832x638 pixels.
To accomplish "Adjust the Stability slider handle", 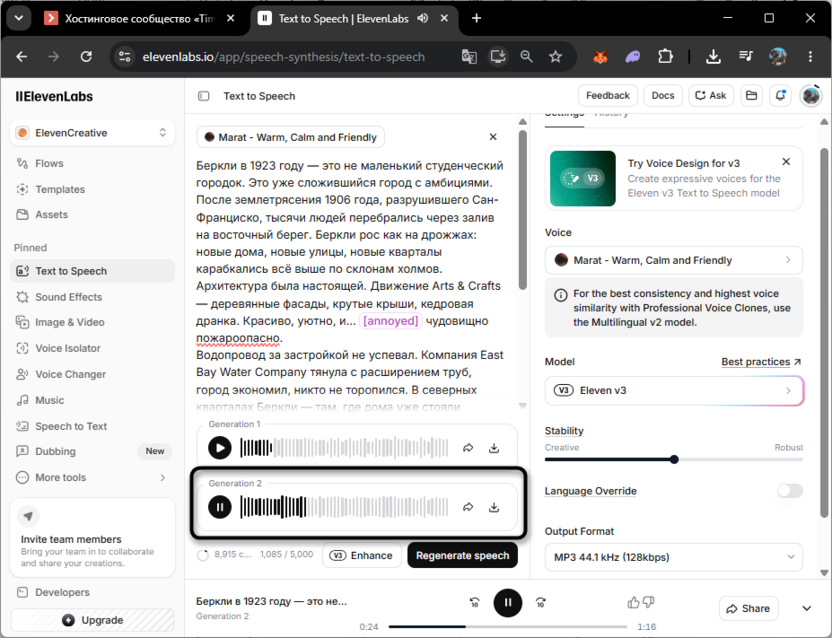I will tap(674, 459).
